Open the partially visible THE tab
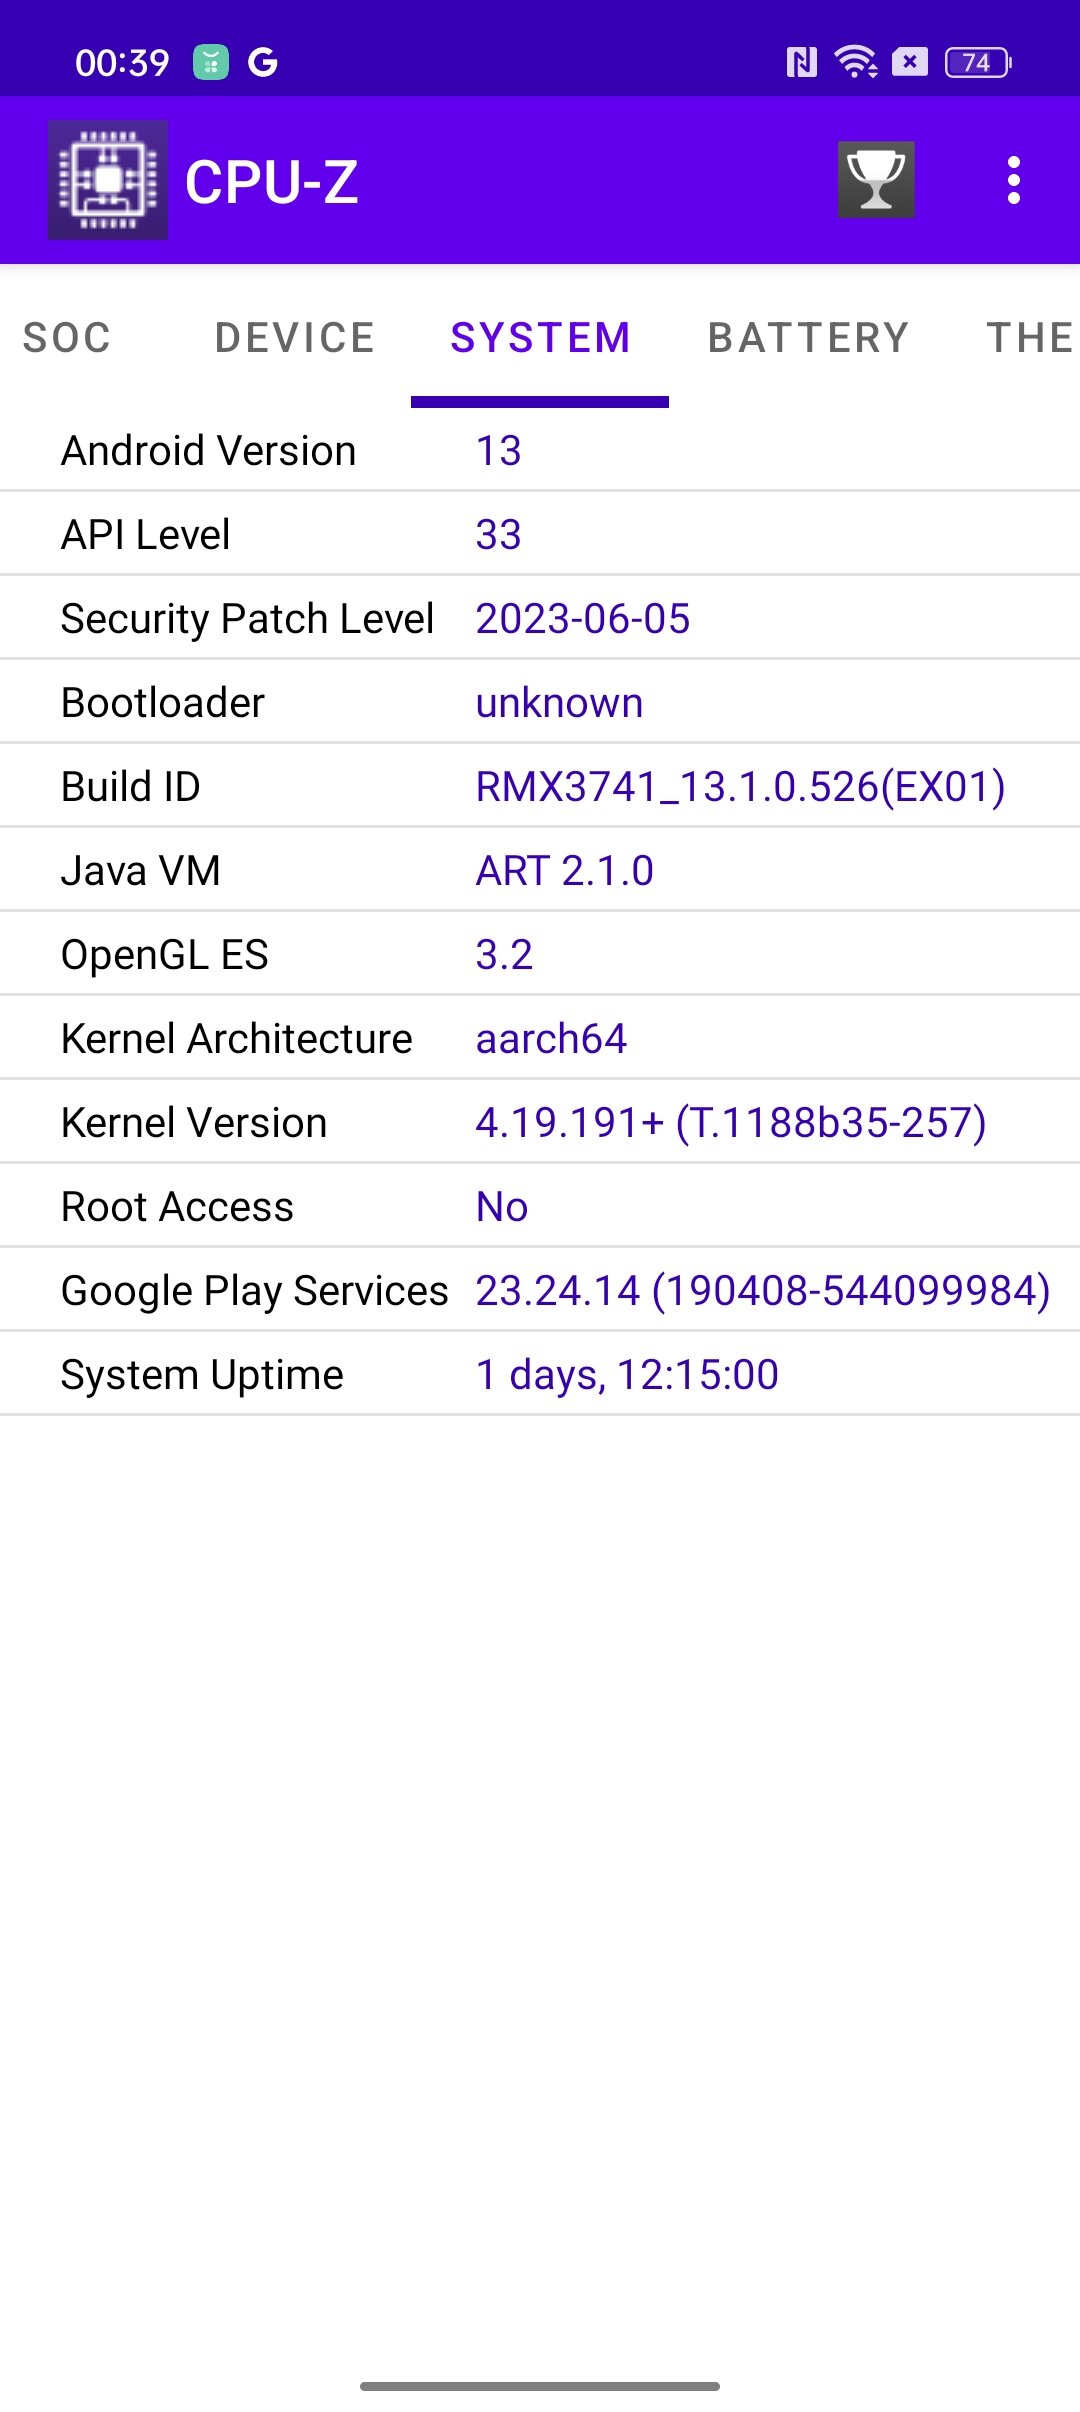The height and width of the screenshot is (2412, 1080). pyautogui.click(x=1030, y=338)
